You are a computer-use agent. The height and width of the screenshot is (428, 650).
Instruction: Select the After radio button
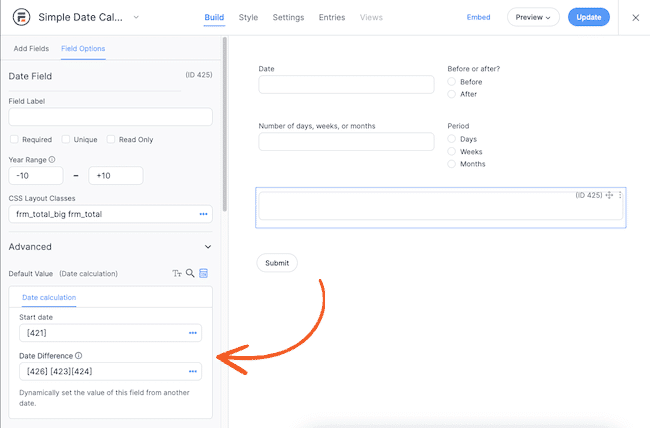pyautogui.click(x=451, y=94)
